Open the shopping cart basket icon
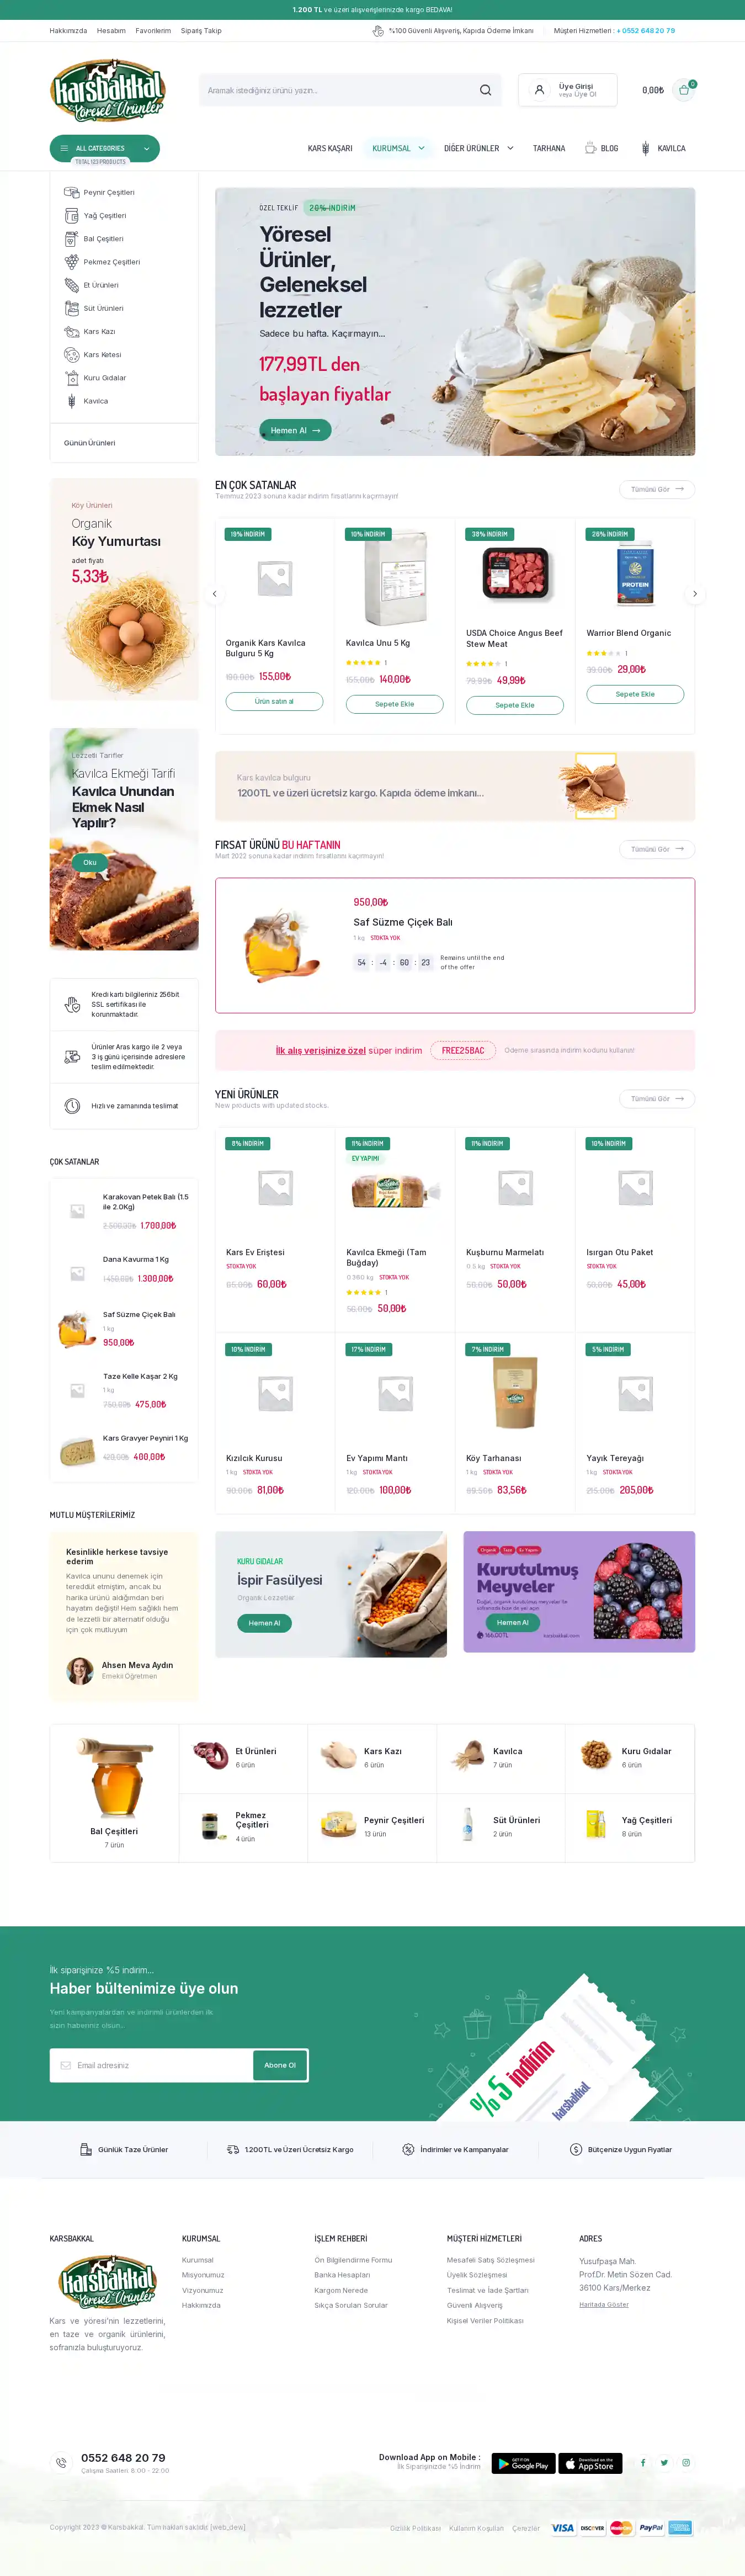 point(684,90)
